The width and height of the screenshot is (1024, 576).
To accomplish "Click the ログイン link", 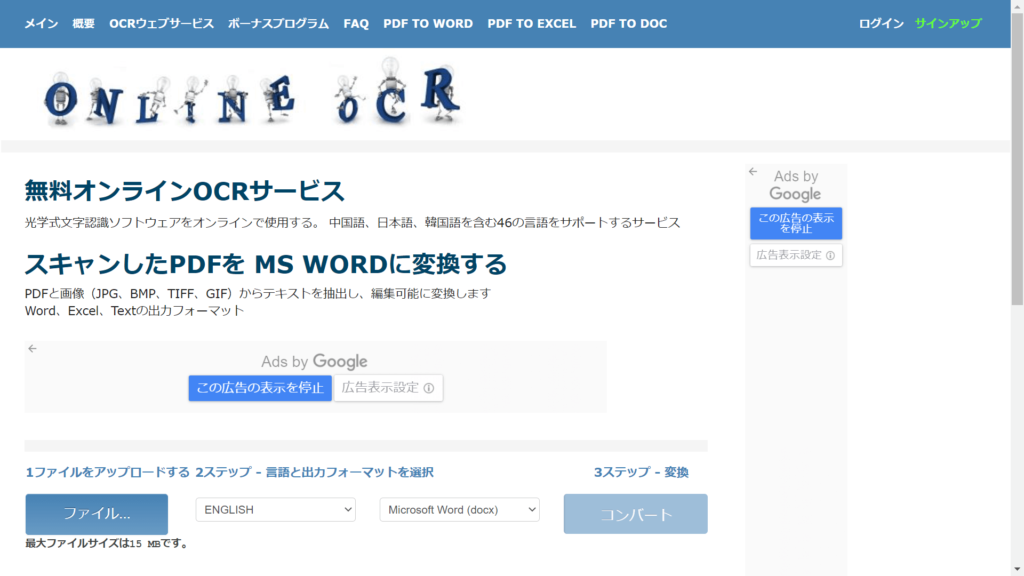I will (881, 24).
